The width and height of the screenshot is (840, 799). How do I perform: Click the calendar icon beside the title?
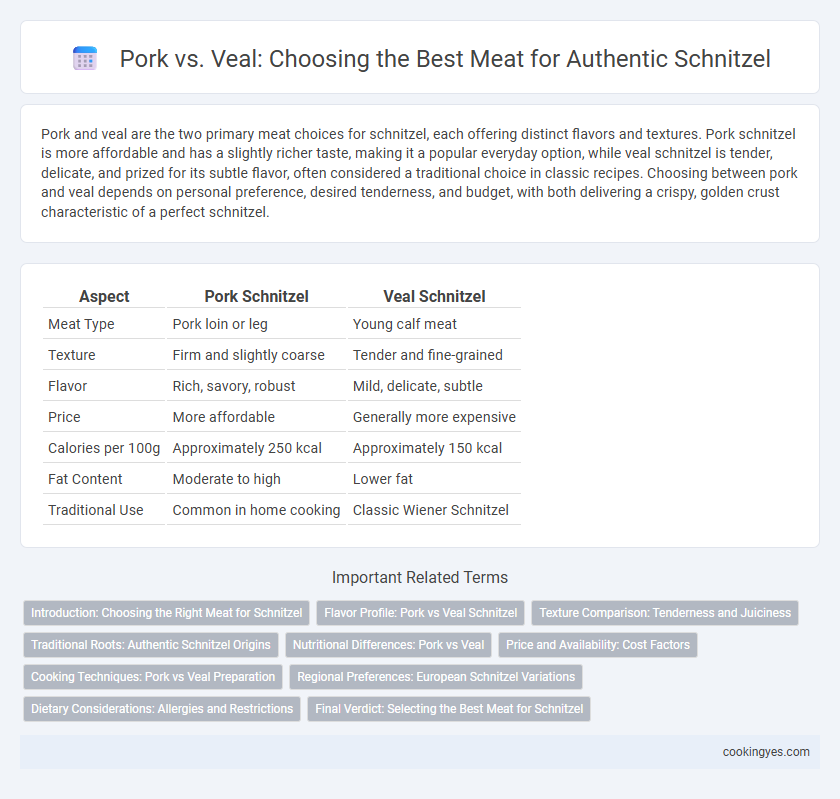point(85,58)
